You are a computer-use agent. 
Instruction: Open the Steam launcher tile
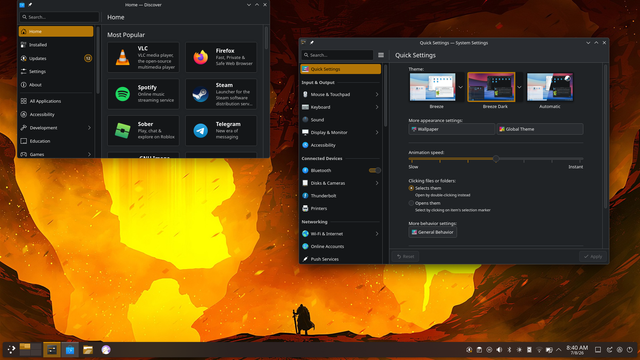[221, 94]
